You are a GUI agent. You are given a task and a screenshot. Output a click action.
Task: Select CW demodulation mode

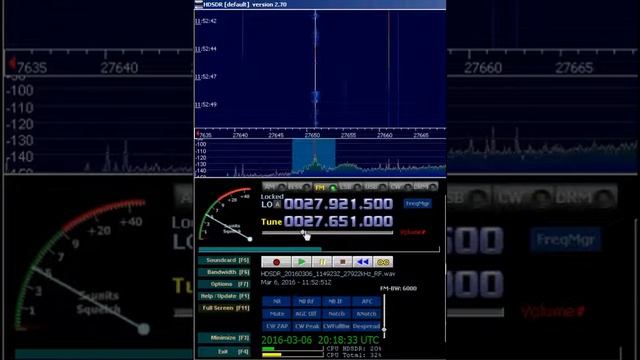(400, 187)
